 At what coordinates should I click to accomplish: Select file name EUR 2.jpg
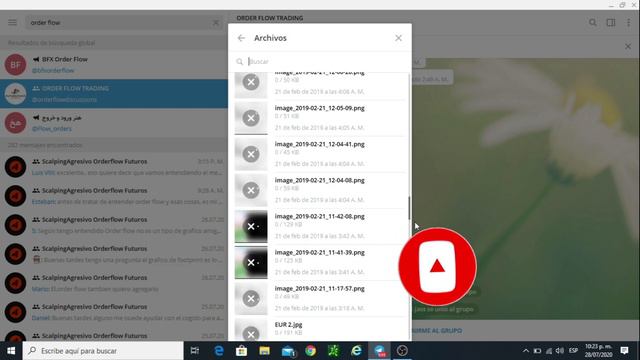(x=289, y=324)
